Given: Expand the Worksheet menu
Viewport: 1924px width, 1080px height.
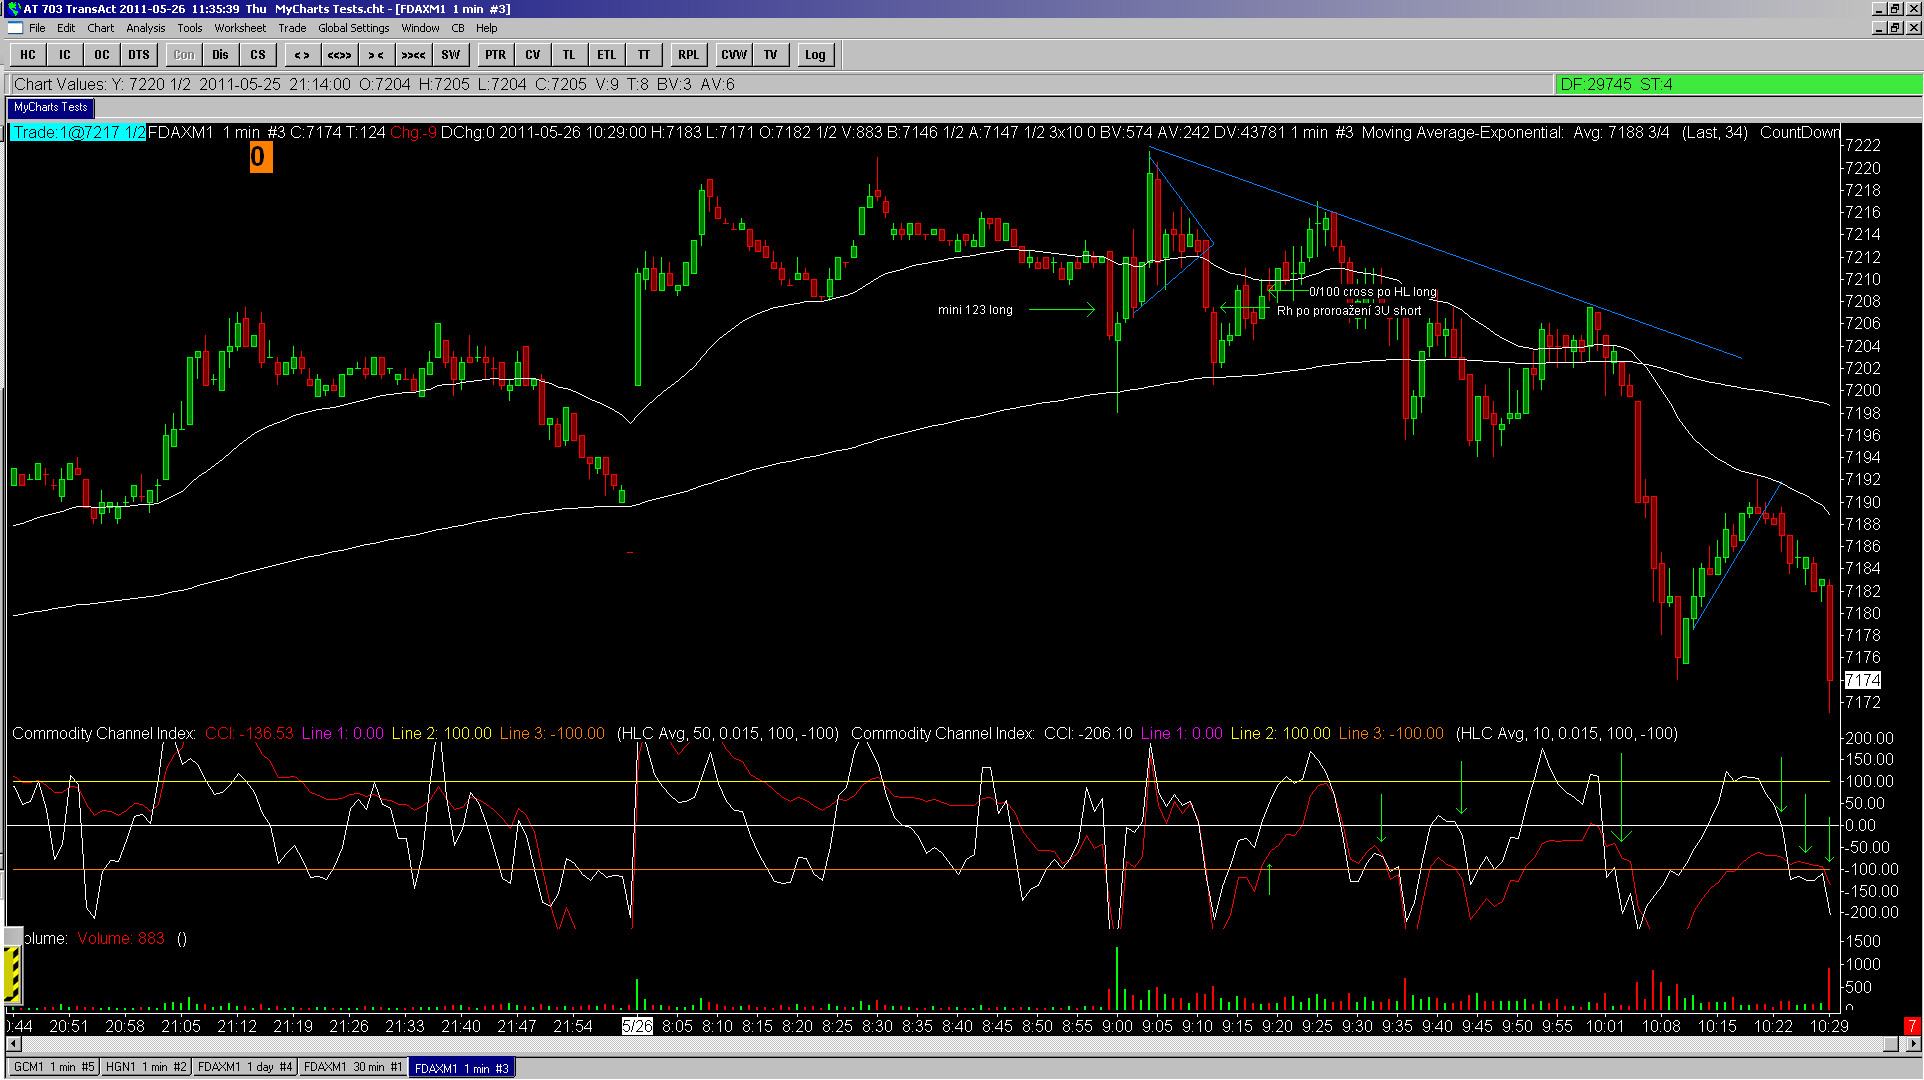Looking at the screenshot, I should (x=240, y=28).
